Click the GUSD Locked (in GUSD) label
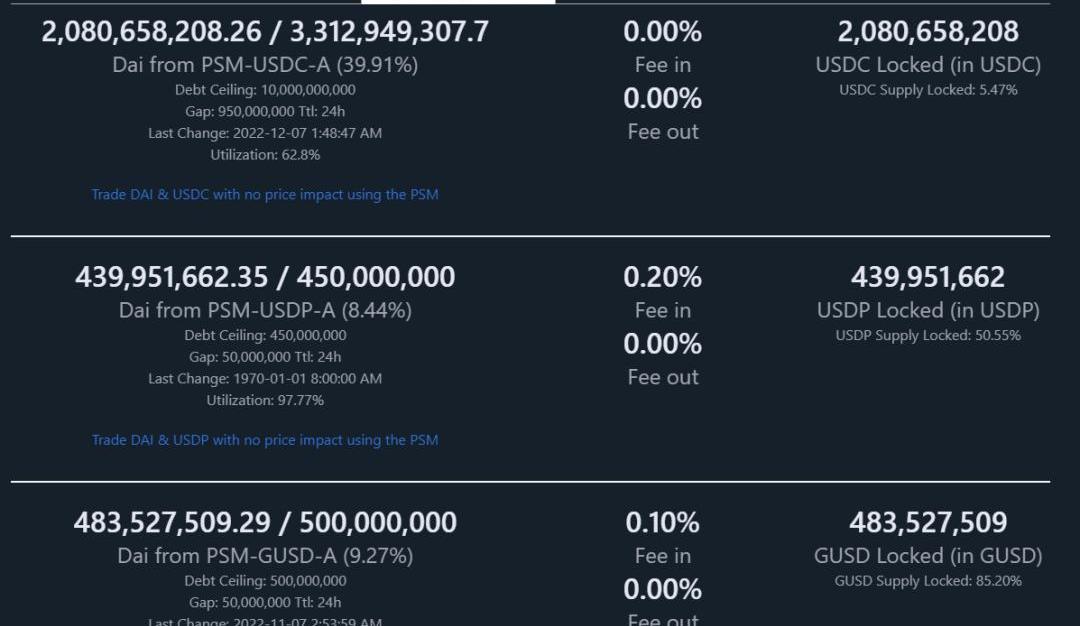This screenshot has width=1080, height=626. (928, 556)
